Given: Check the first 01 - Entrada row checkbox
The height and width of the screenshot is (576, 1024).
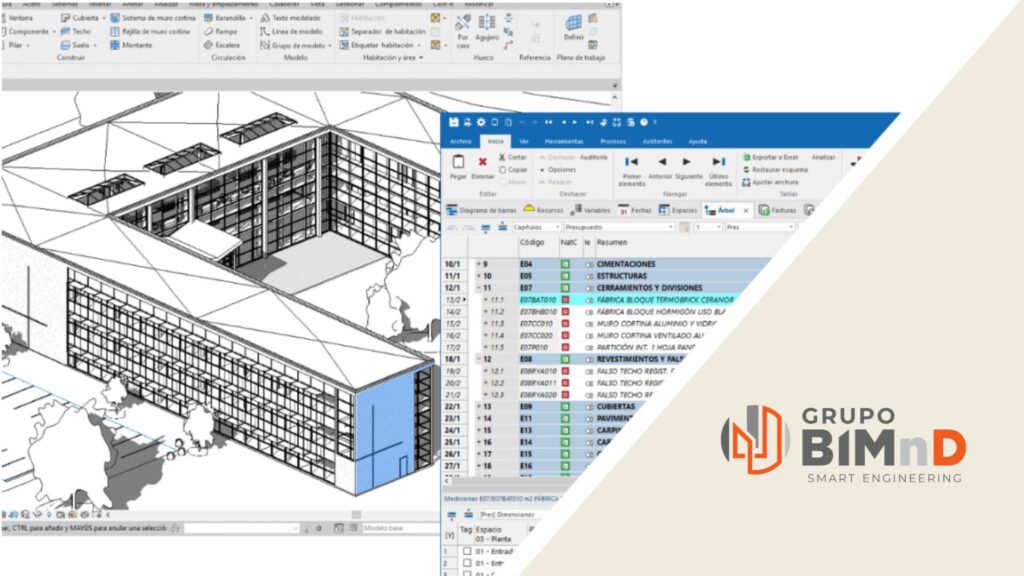Looking at the screenshot, I should (467, 551).
